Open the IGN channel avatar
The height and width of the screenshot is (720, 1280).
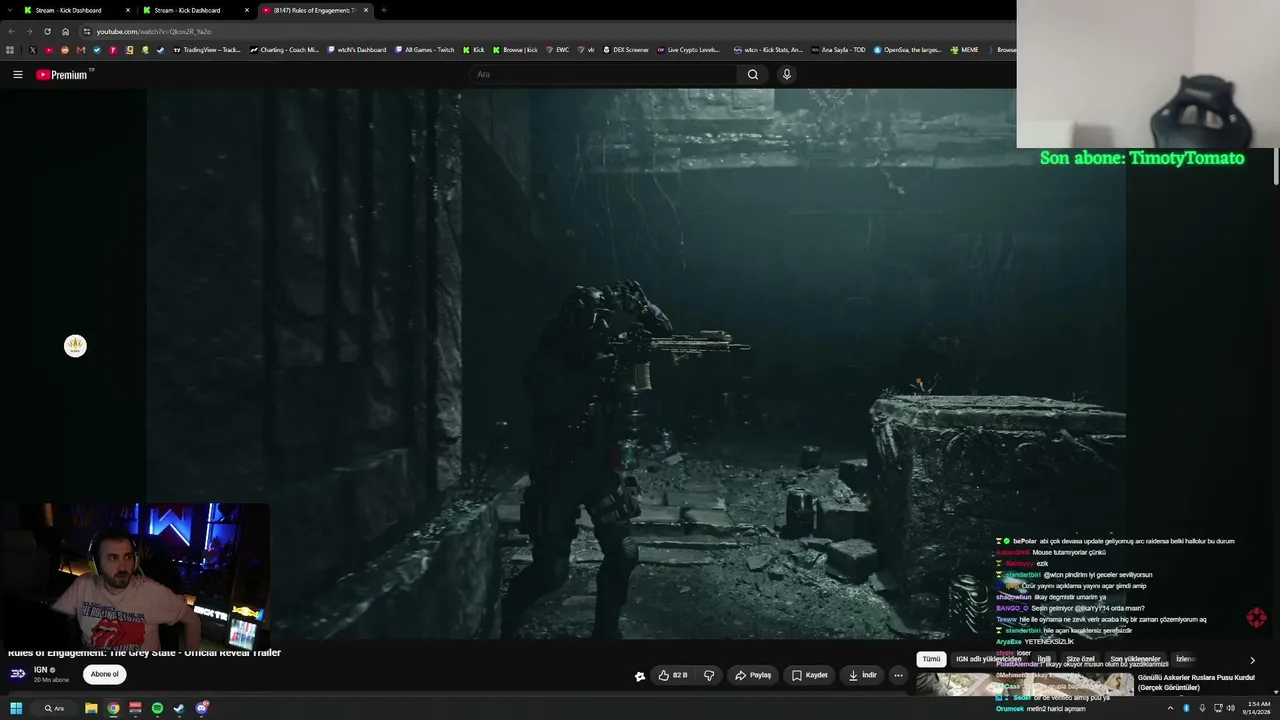(17, 673)
